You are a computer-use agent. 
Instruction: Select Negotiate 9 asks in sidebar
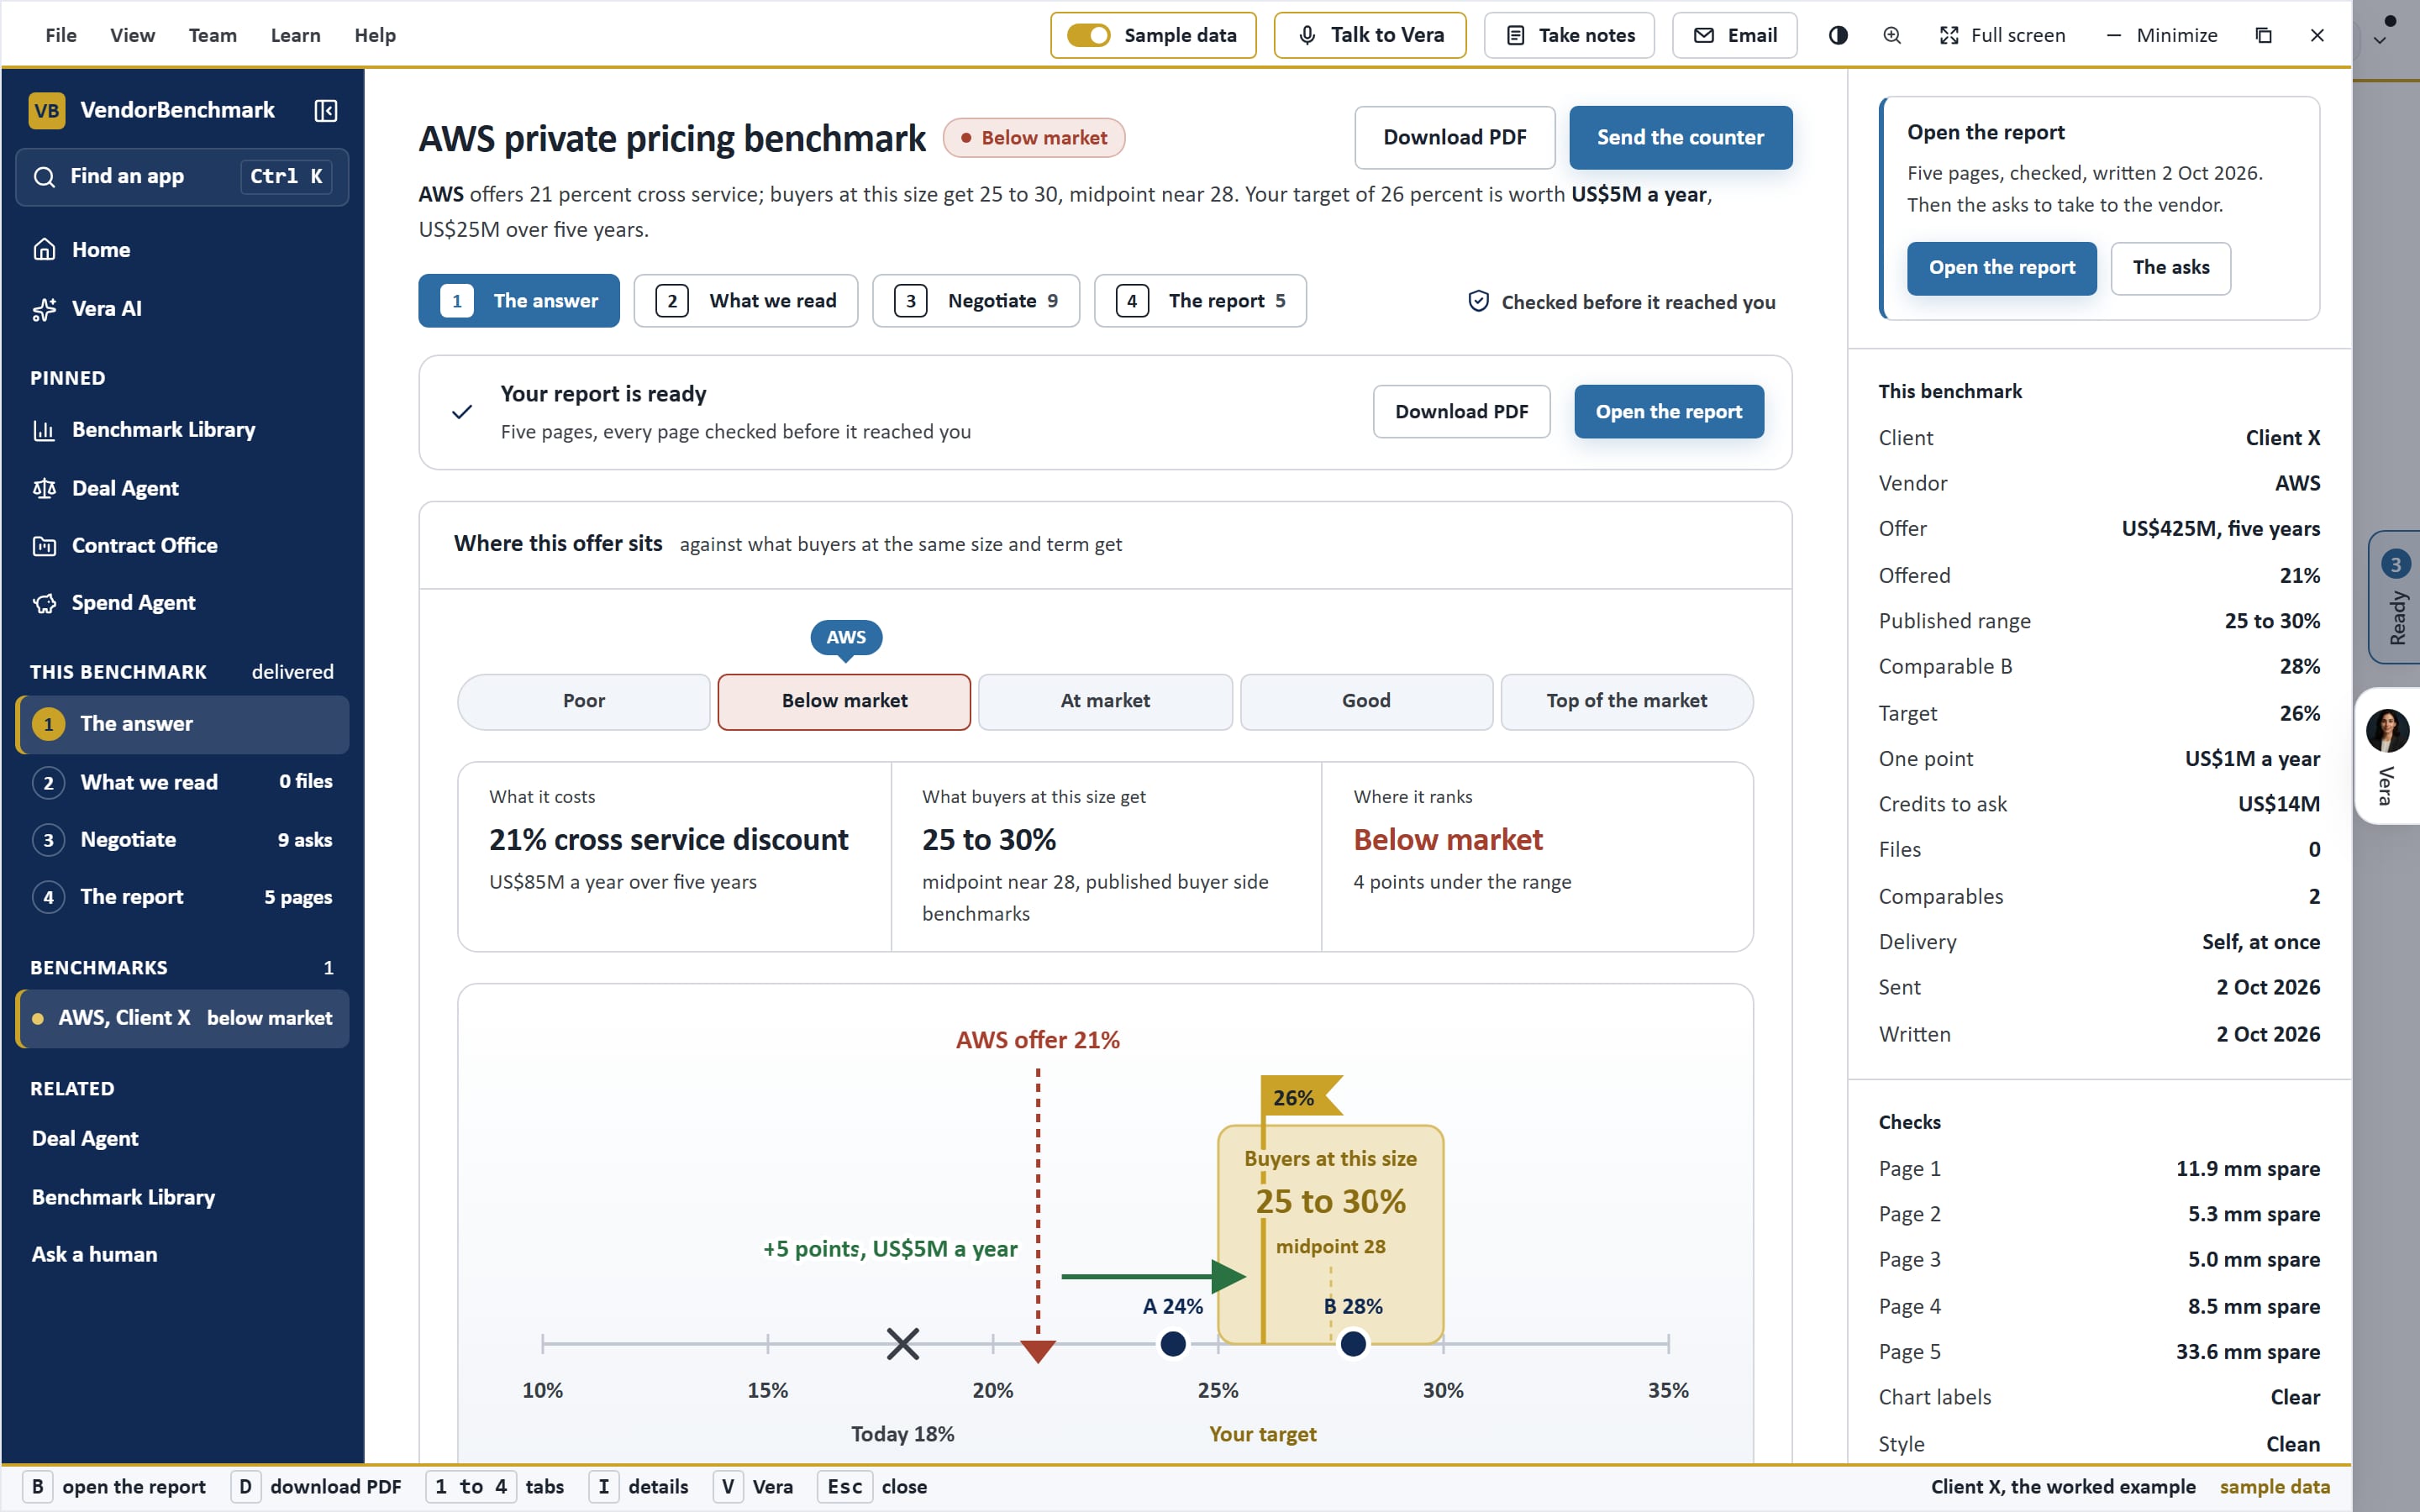pyautogui.click(x=182, y=839)
